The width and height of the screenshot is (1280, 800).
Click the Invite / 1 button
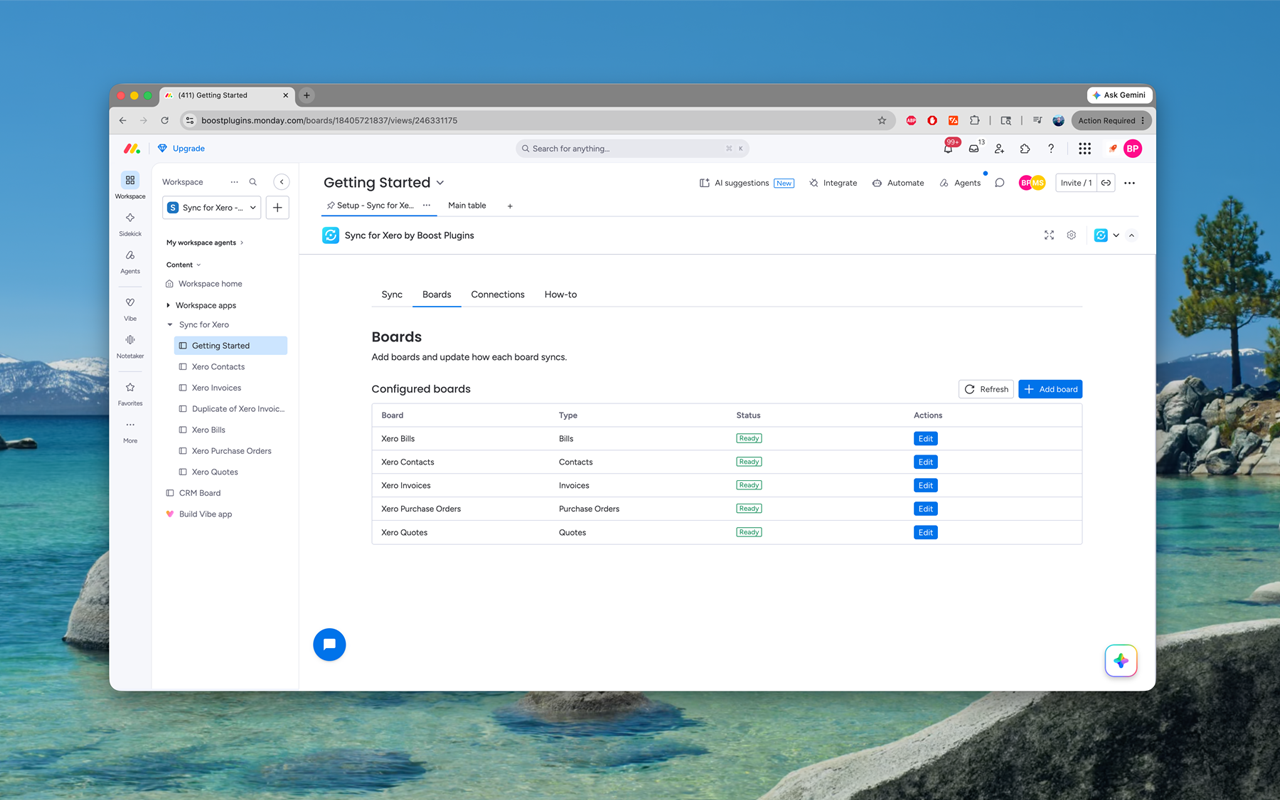pos(1076,183)
